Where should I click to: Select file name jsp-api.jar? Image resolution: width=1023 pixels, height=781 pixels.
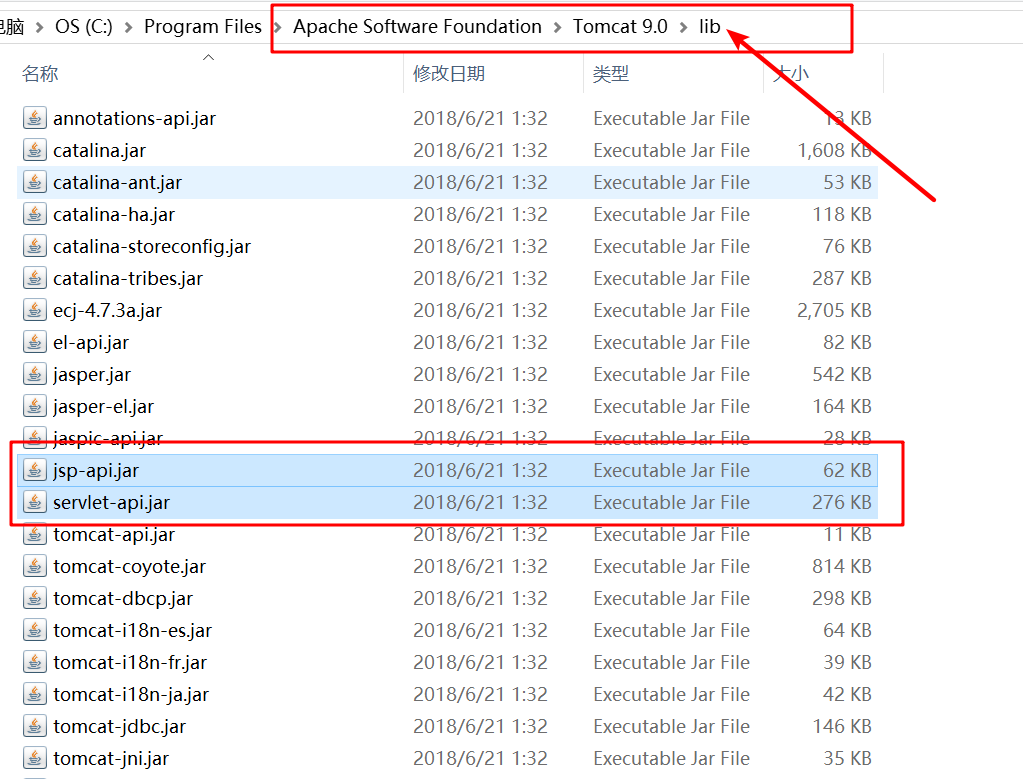(96, 470)
